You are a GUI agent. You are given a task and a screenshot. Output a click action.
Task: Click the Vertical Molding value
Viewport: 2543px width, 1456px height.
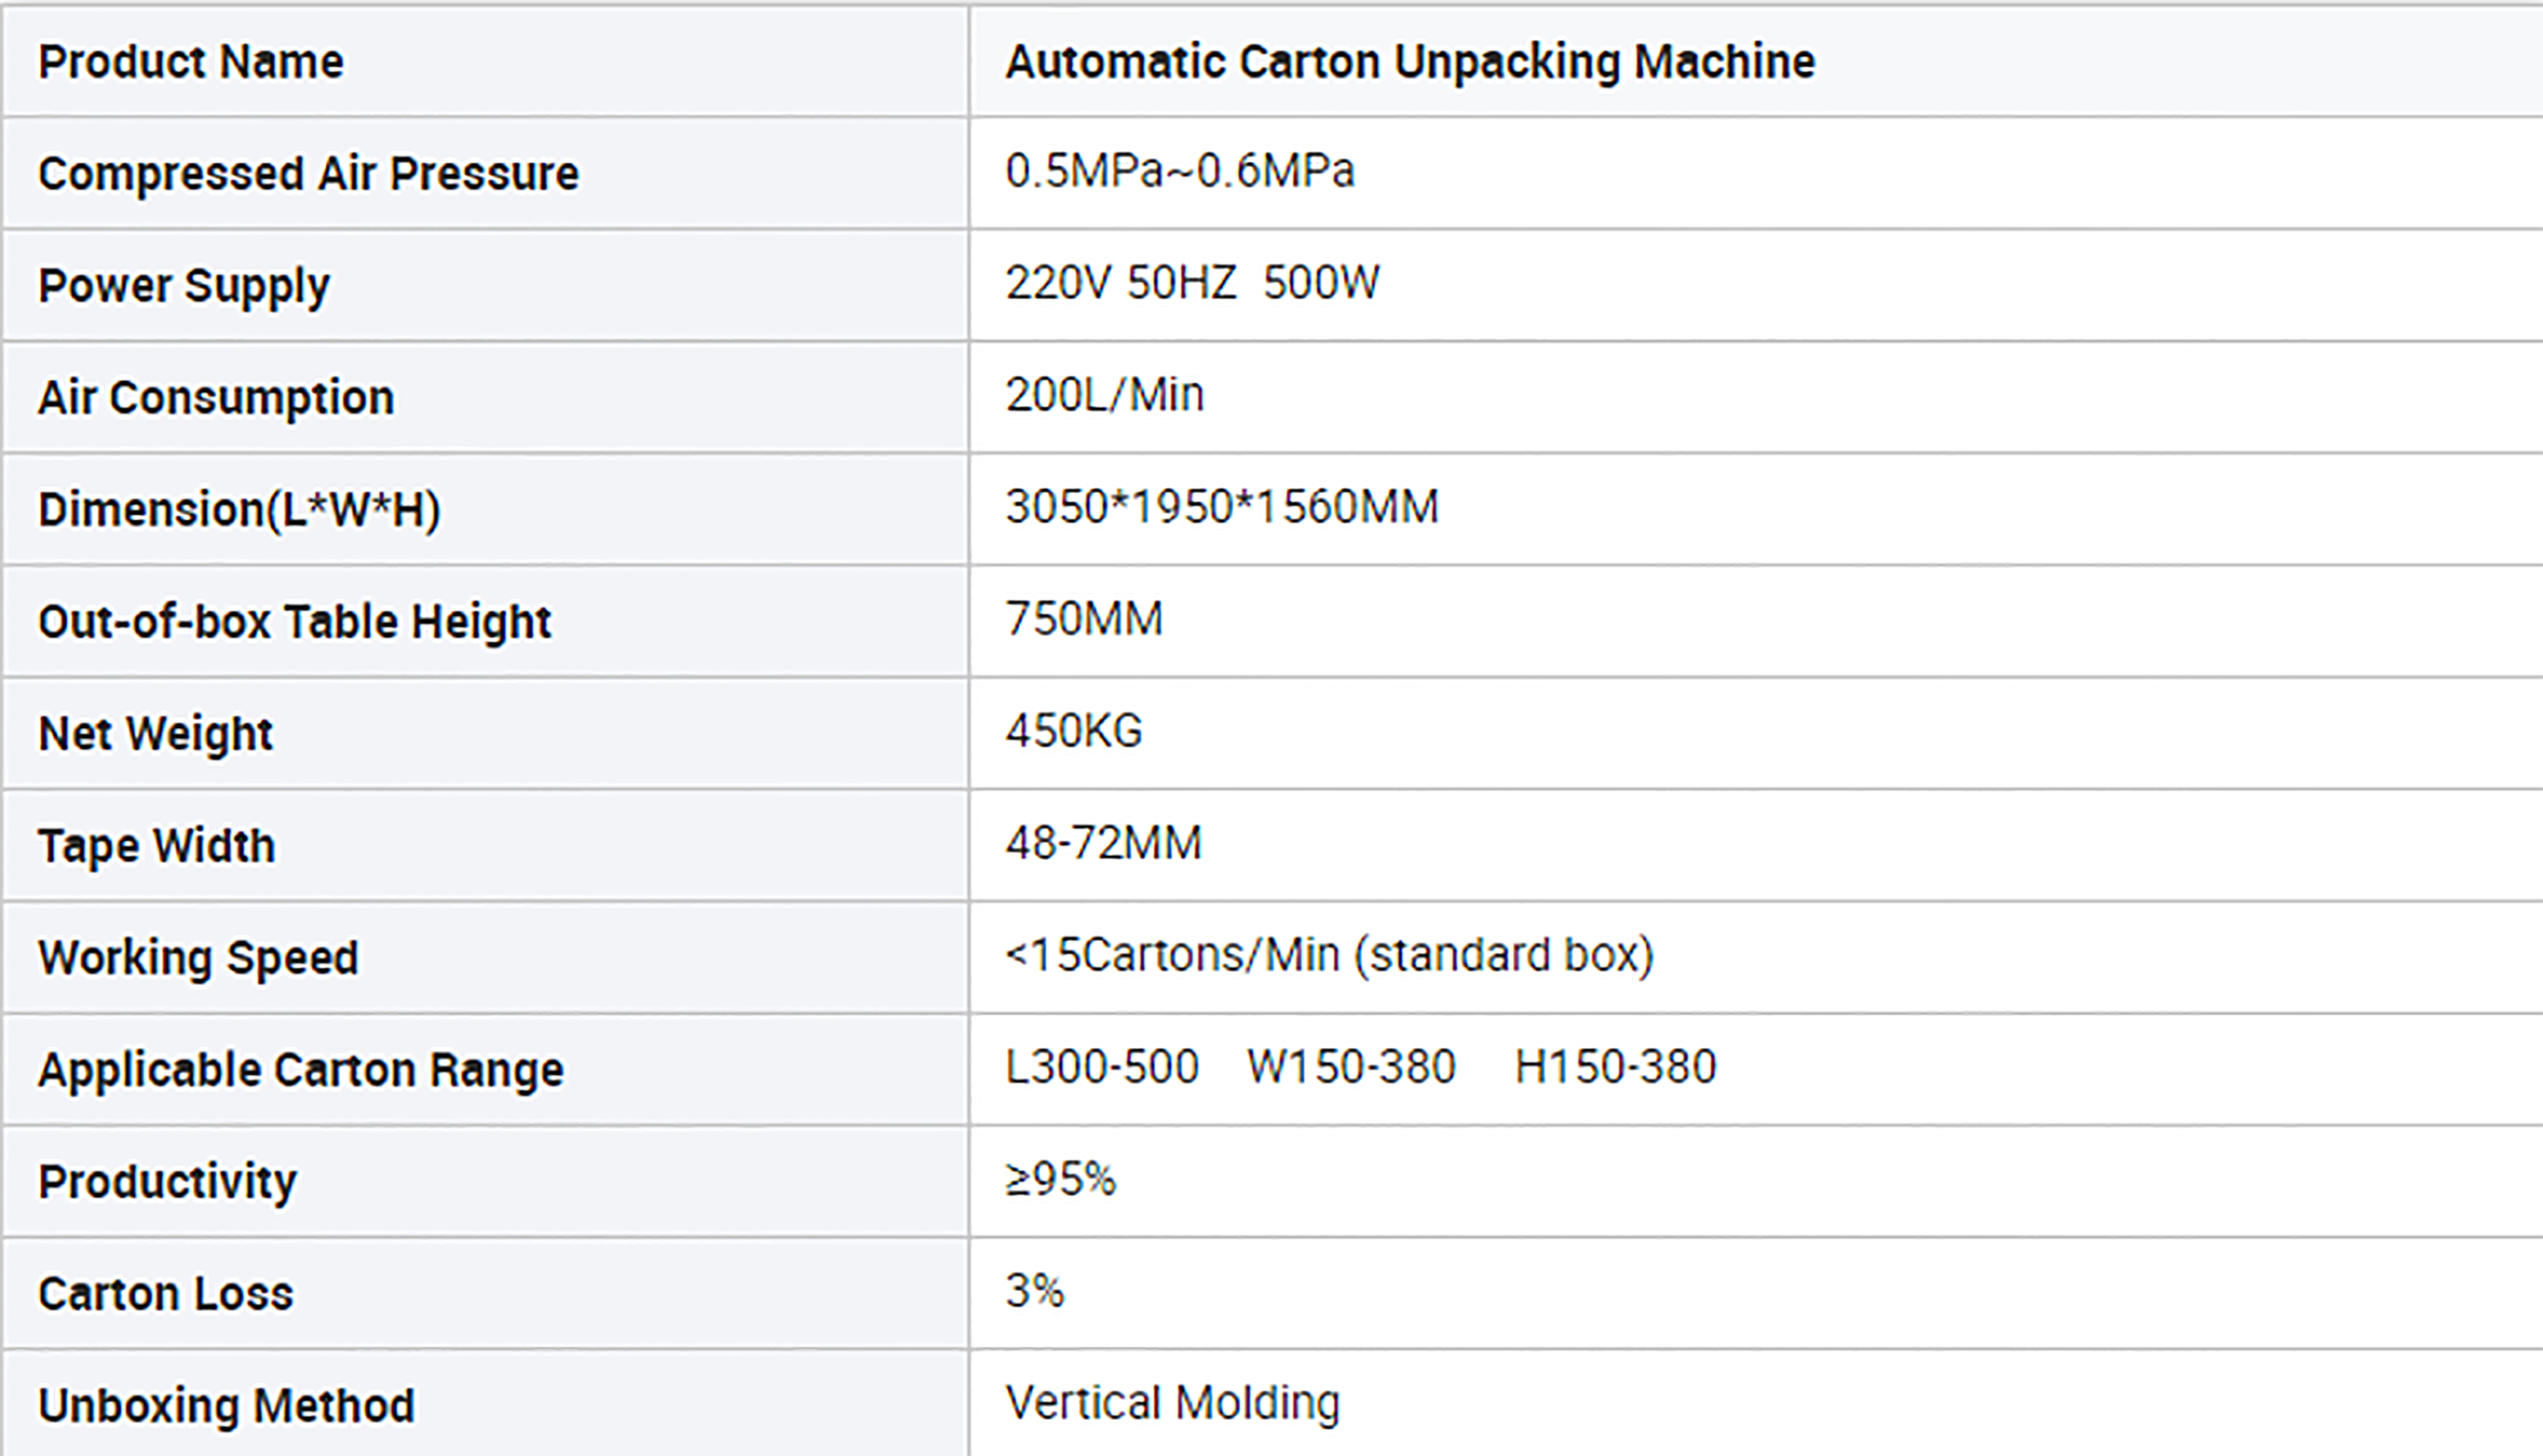point(1172,1403)
